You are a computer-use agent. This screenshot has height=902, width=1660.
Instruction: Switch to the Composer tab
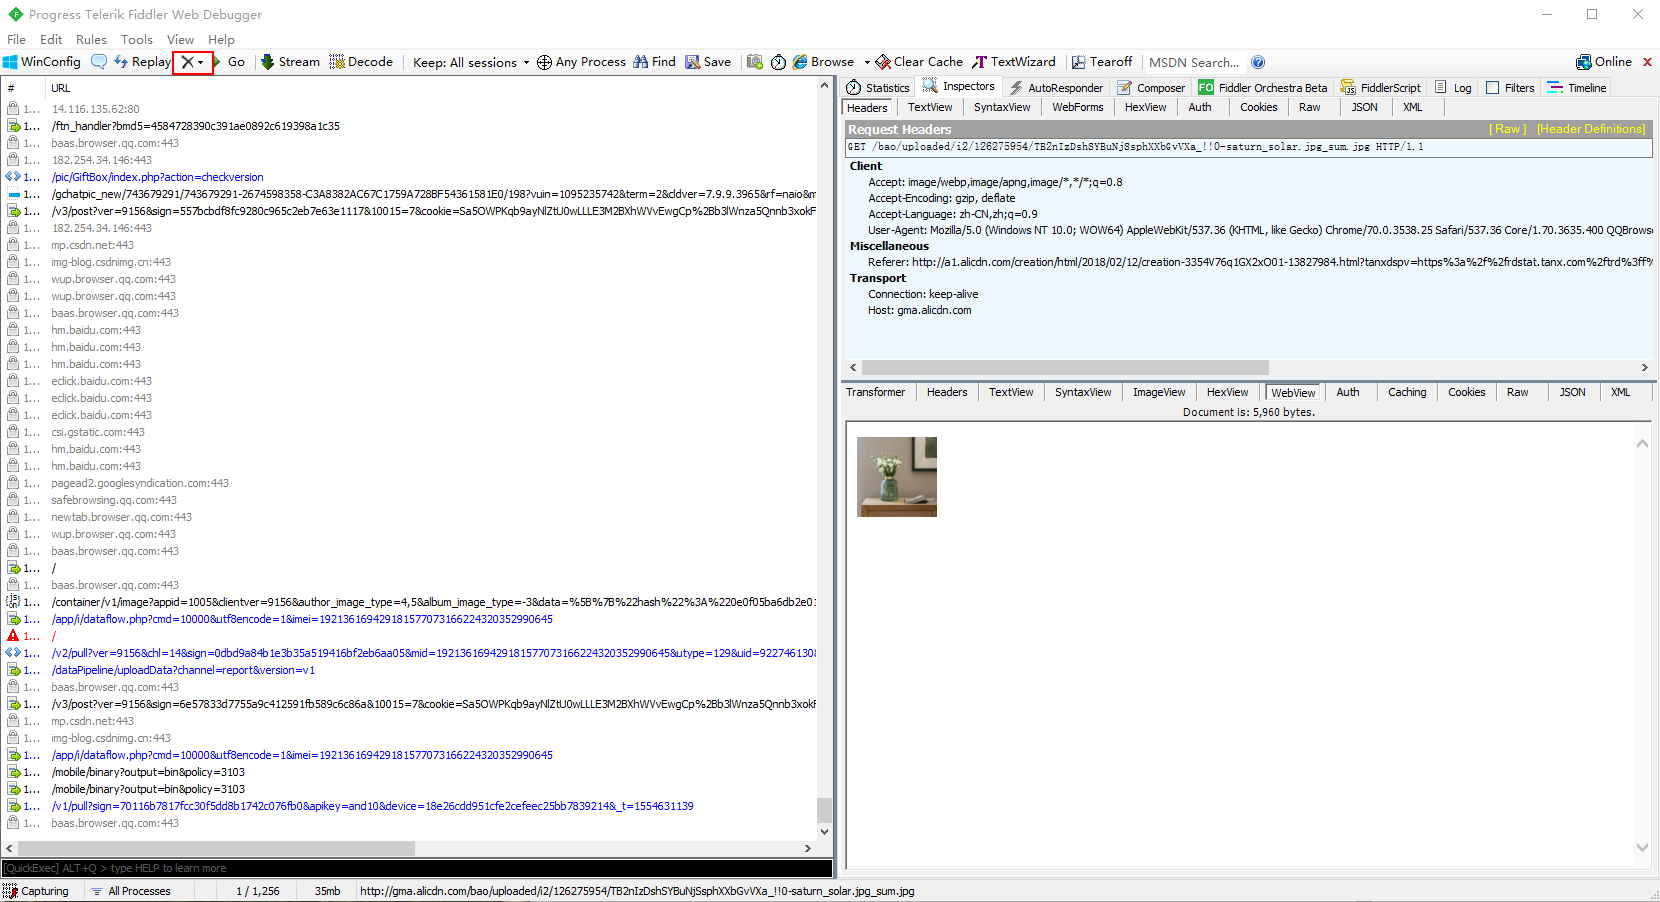point(1151,88)
